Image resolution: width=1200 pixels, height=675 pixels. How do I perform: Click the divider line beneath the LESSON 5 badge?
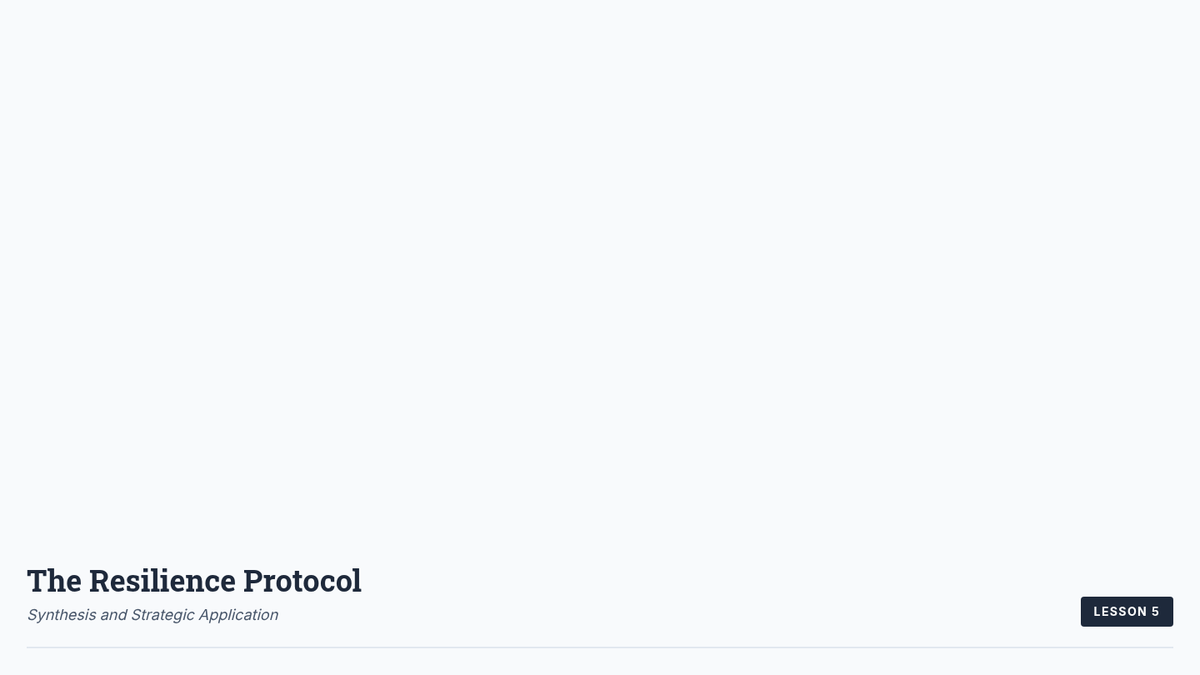tap(1126, 648)
